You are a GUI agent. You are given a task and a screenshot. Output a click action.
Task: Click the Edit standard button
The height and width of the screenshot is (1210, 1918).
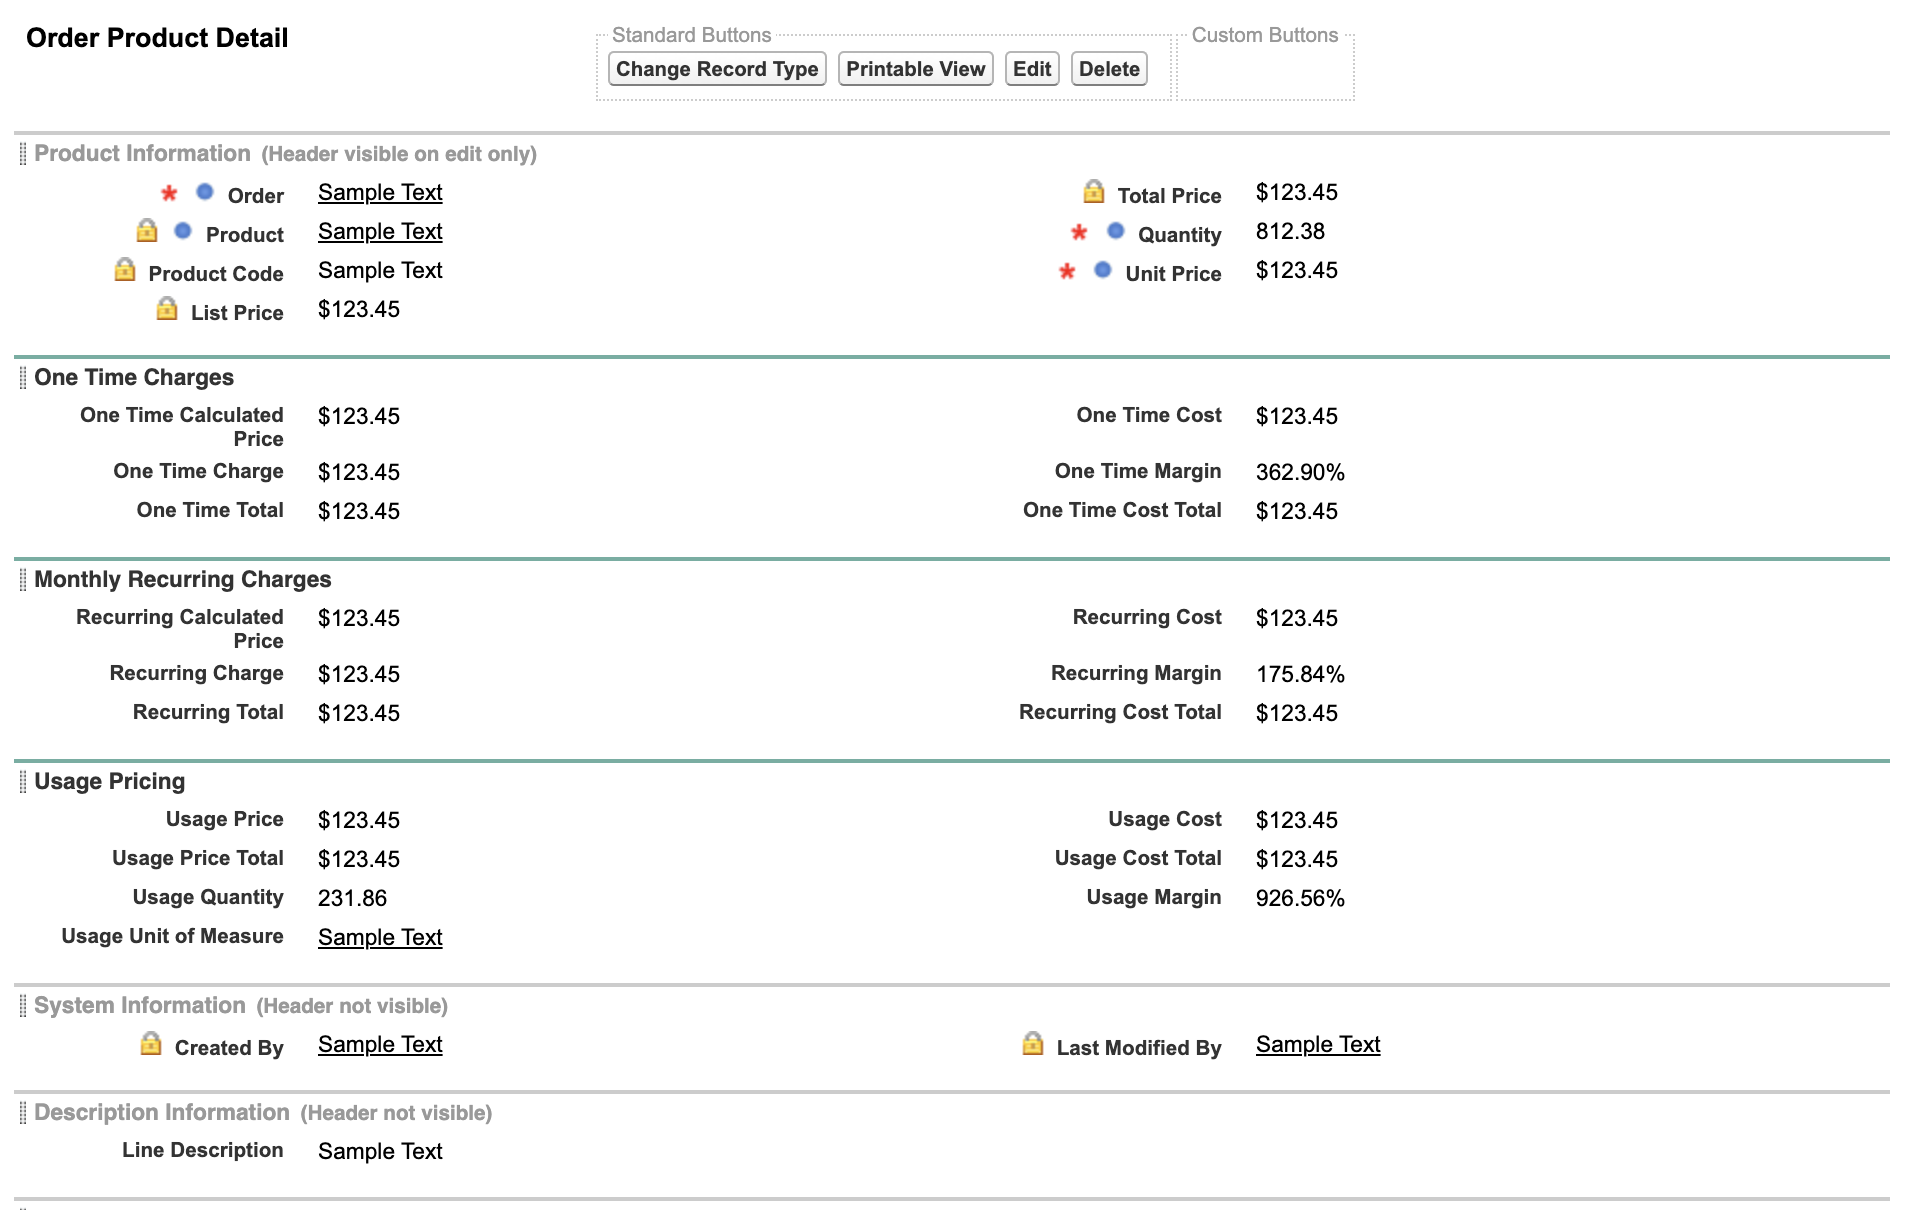tap(1032, 69)
